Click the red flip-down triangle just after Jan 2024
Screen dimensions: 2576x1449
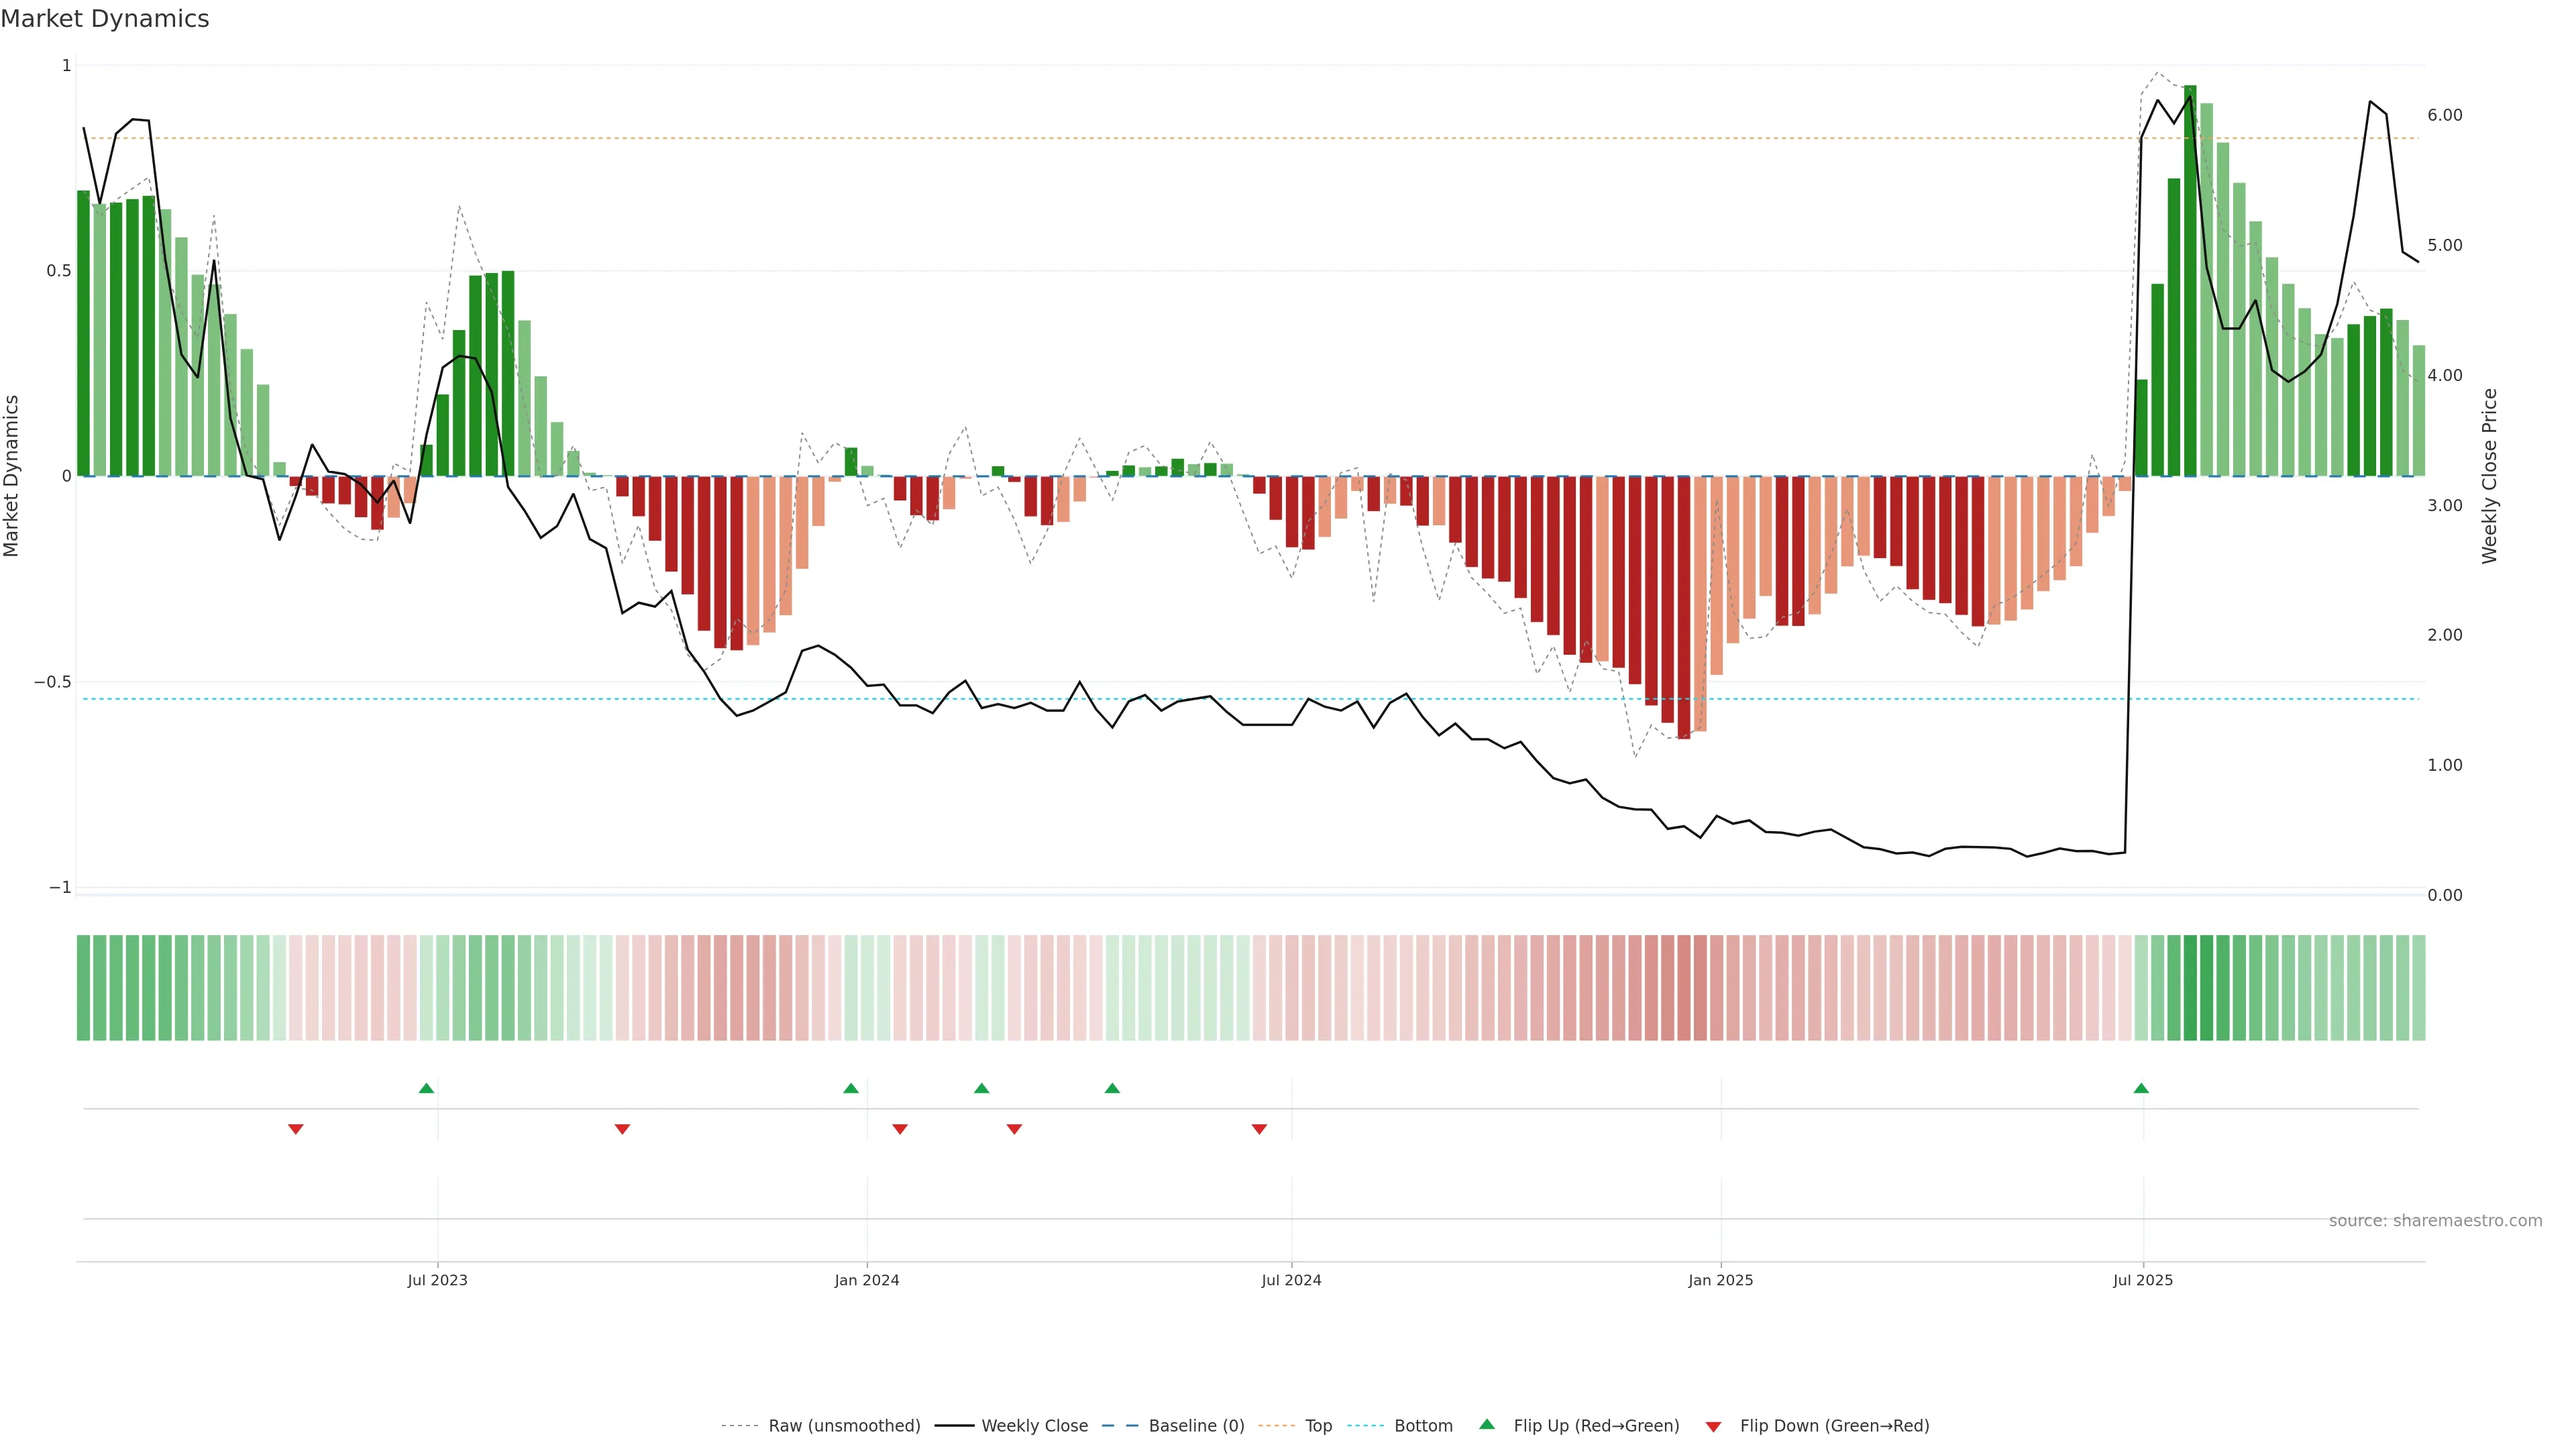pyautogui.click(x=900, y=1129)
